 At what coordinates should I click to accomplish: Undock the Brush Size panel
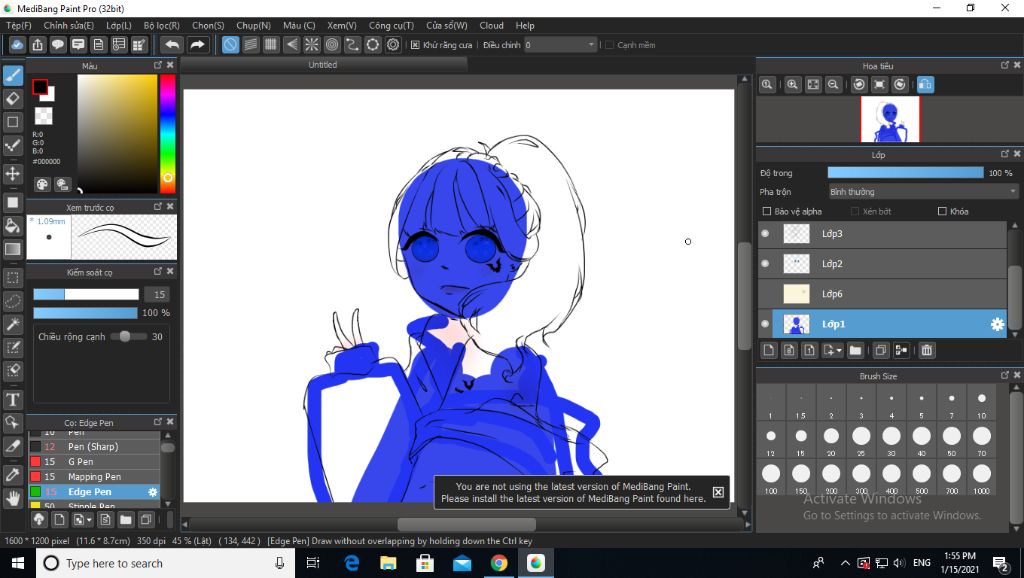1004,376
